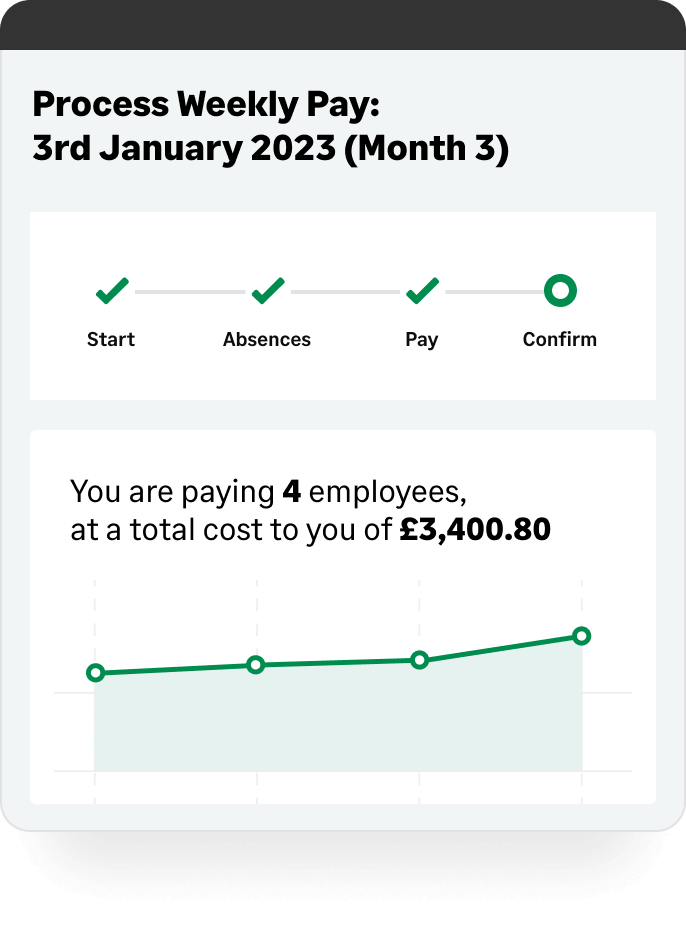Pick the third data point on the line

tap(420, 660)
